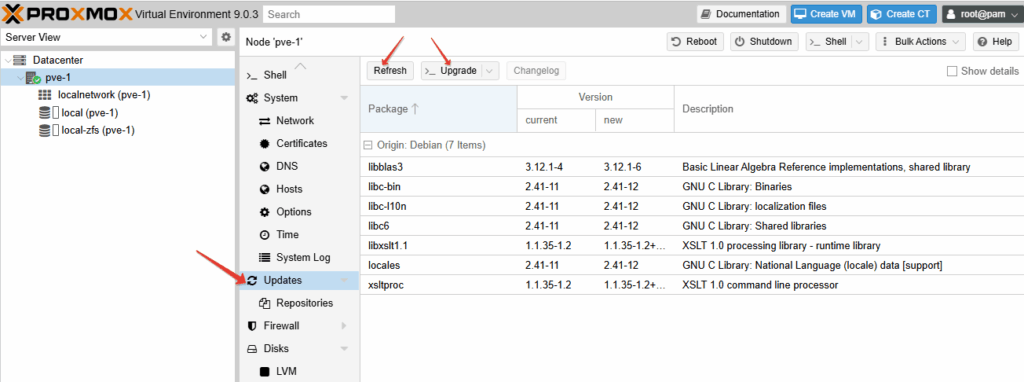Click the System gears icon
The width and height of the screenshot is (1024, 382).
[252, 98]
